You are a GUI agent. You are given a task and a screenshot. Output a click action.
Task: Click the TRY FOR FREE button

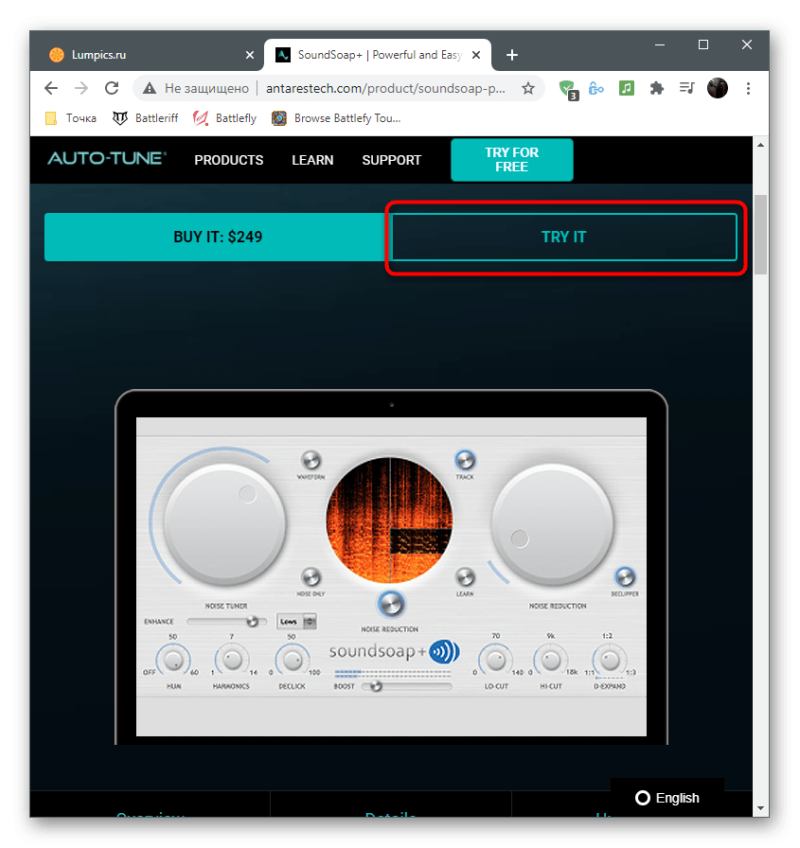pyautogui.click(x=512, y=160)
